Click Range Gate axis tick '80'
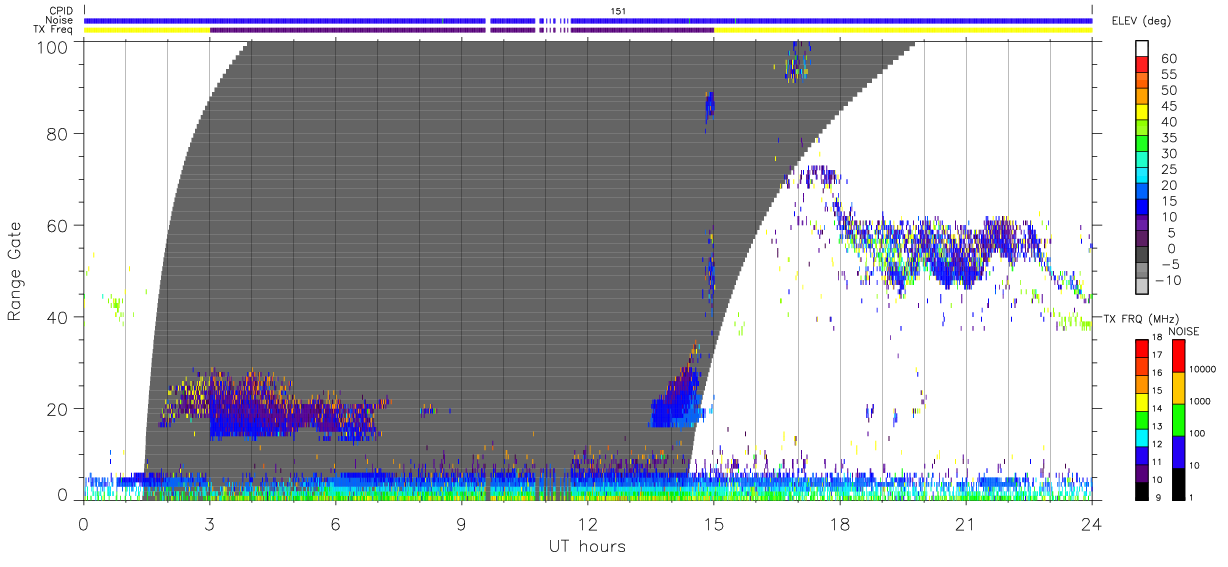 [57, 133]
